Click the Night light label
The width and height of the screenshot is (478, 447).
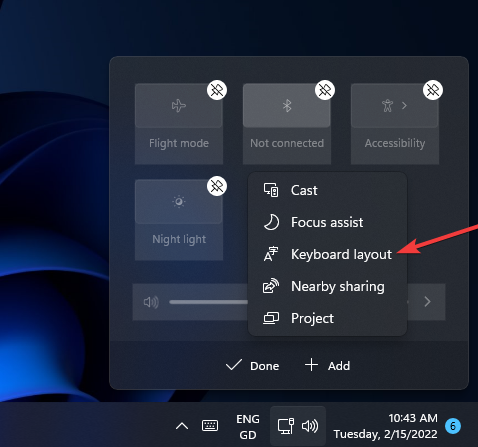click(x=179, y=239)
